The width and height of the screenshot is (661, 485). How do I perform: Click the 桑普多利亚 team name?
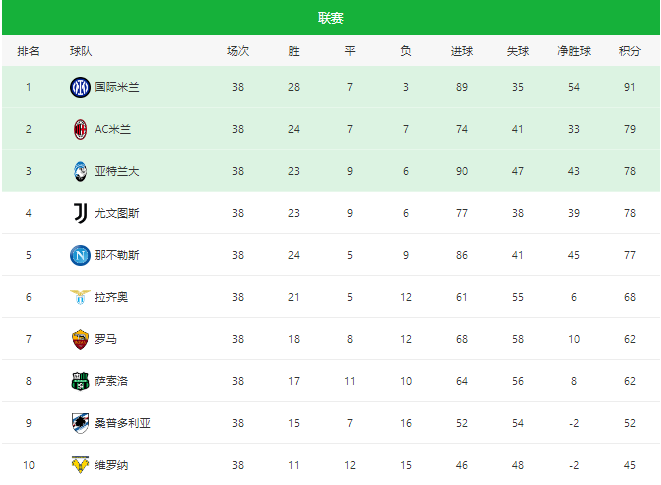pyautogui.click(x=122, y=423)
